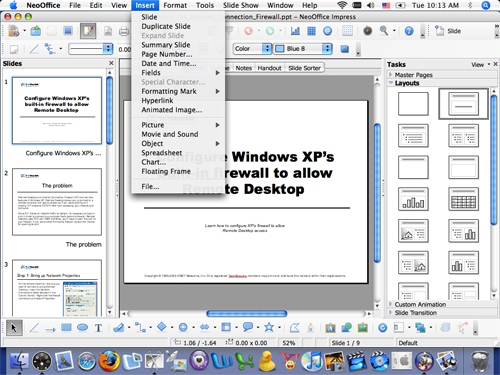This screenshot has height=375, width=500.
Task: Select slide 3 thumbnail in Slides panel
Action: coord(57,288)
